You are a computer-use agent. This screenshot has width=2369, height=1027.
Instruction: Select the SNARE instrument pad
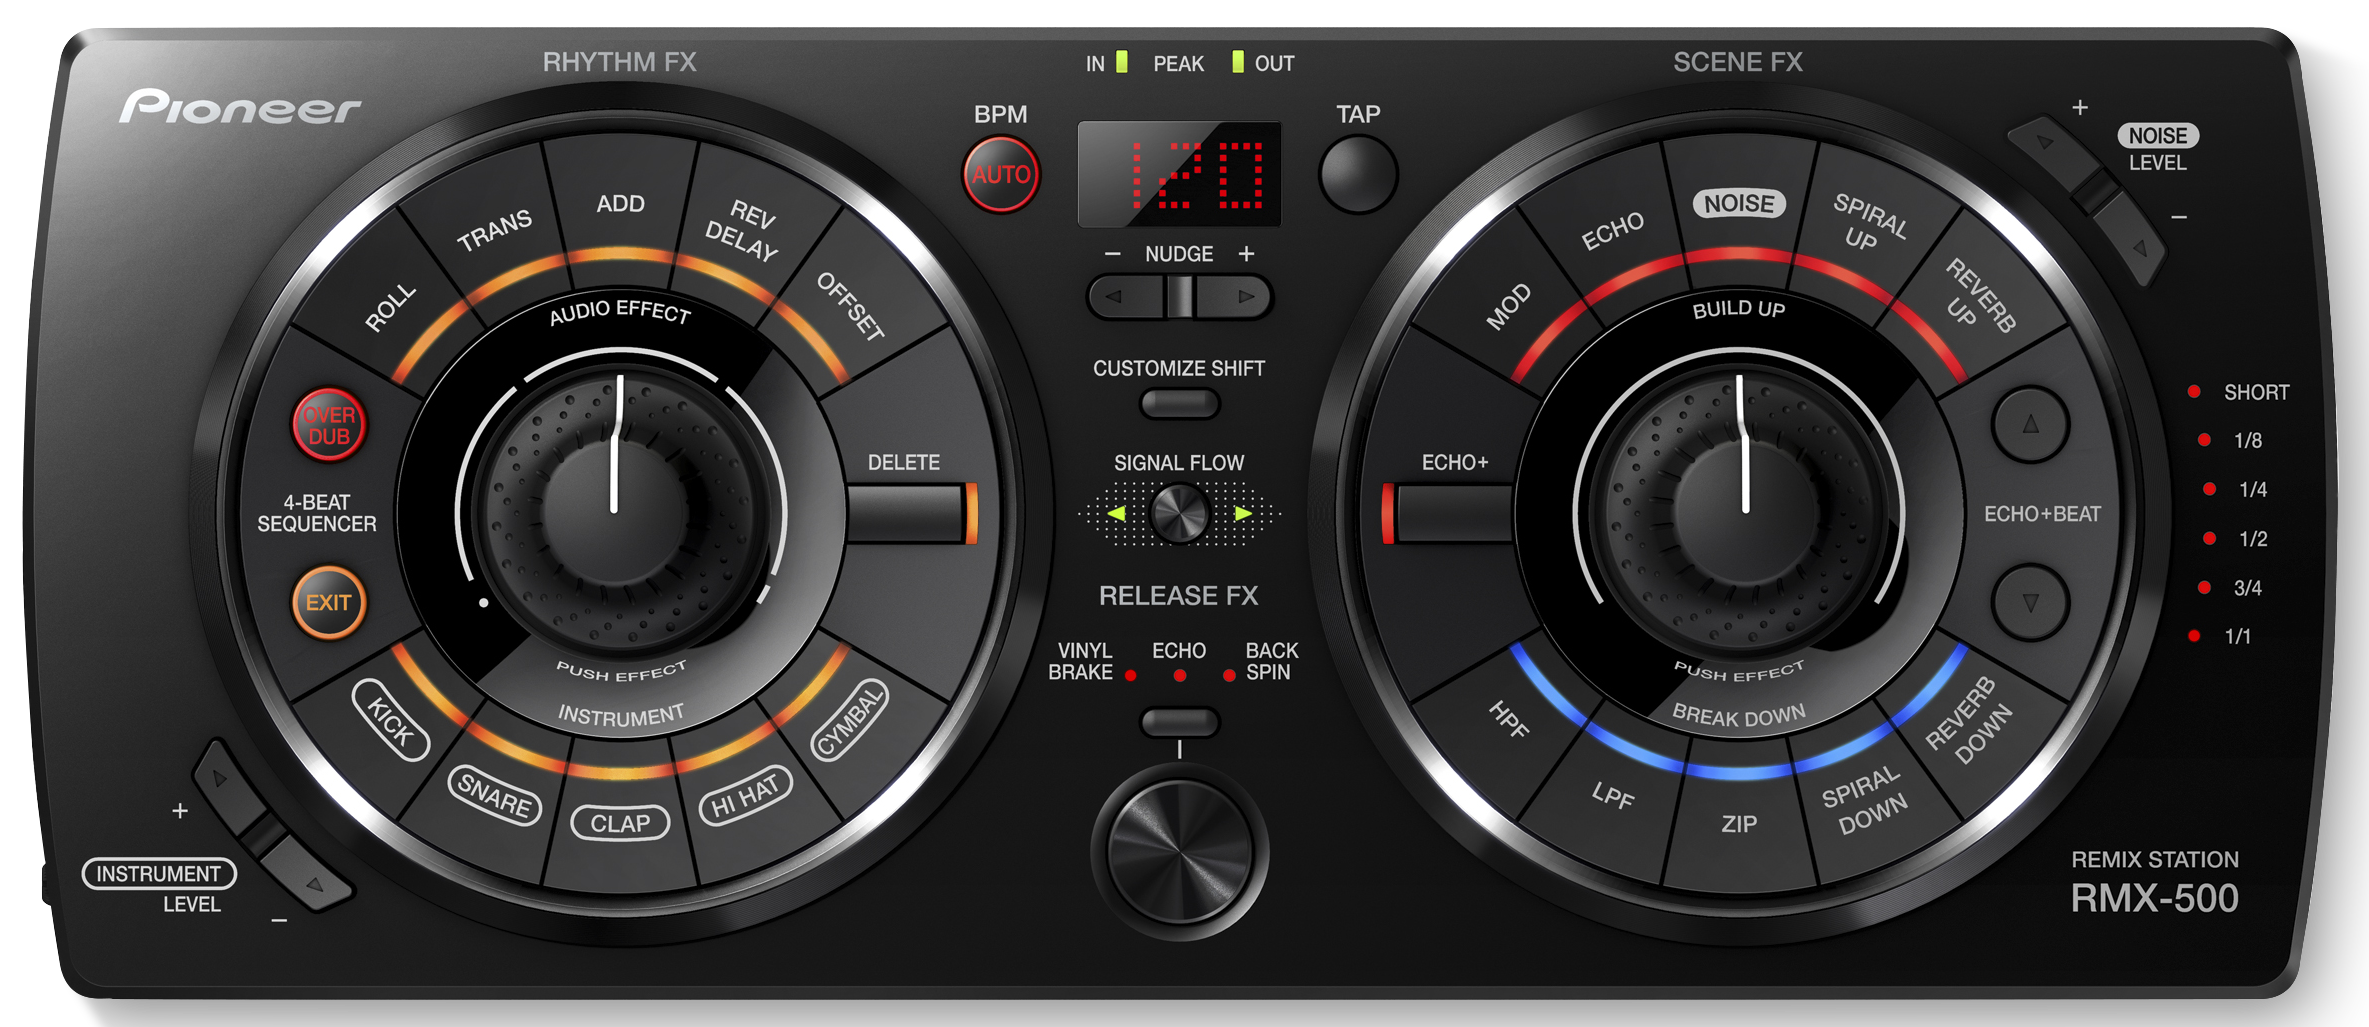click(494, 795)
